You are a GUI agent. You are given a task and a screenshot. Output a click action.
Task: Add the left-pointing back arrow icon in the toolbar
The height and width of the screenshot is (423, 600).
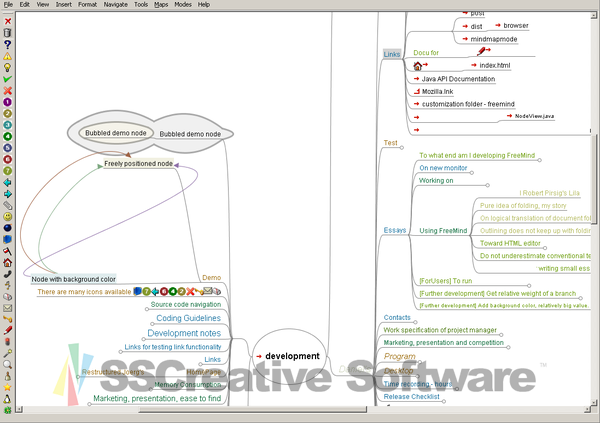7,183
